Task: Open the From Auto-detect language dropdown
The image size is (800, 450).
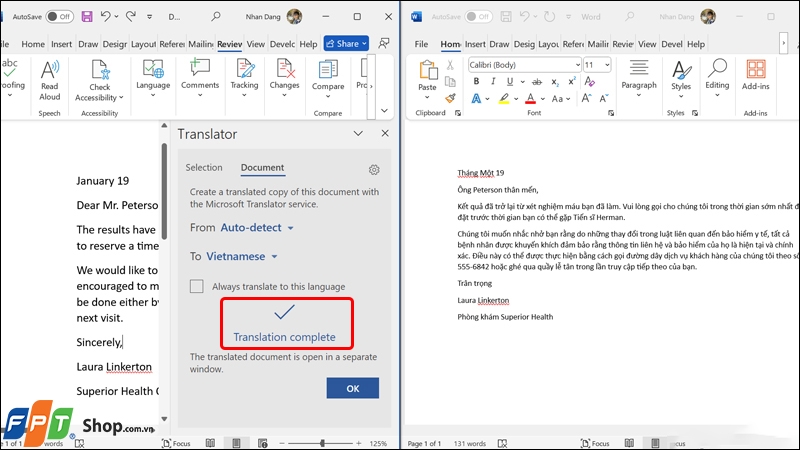Action: click(x=257, y=228)
